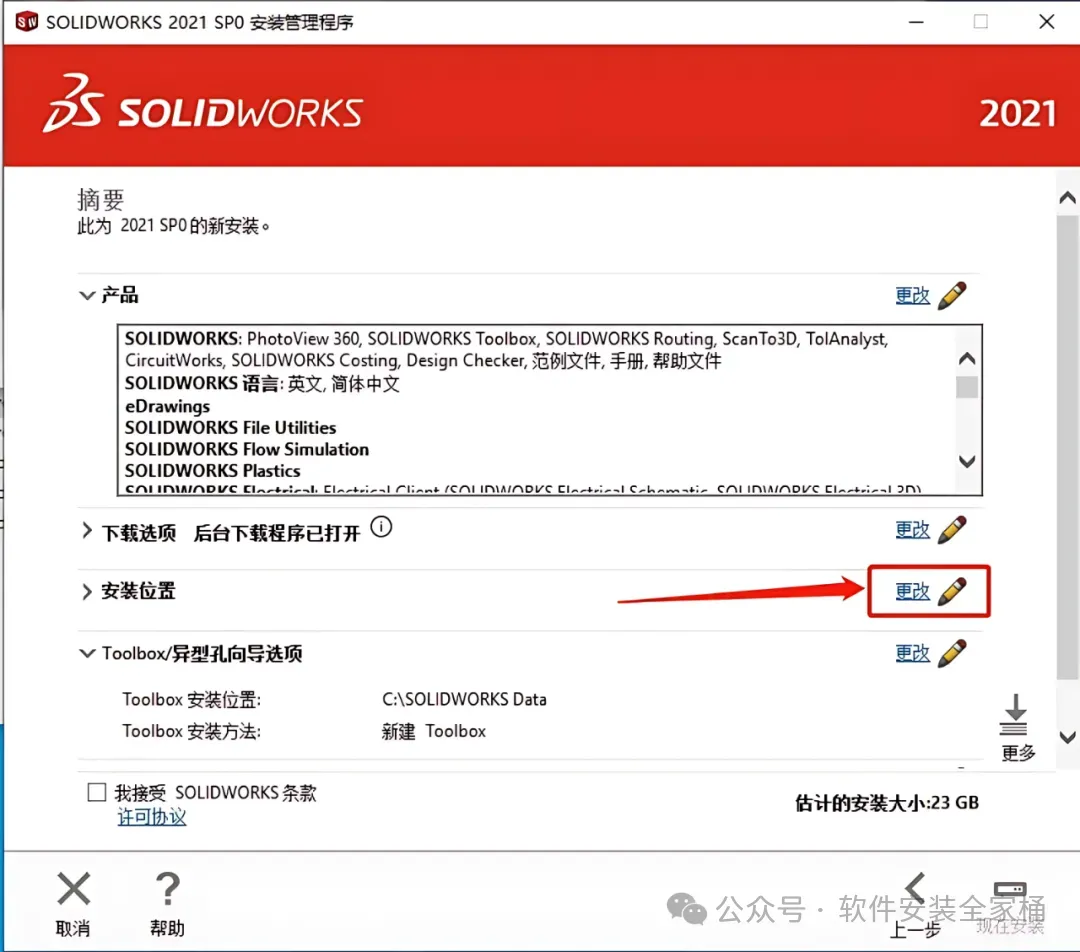1080x952 pixels.
Task: Open the 许可协议 link
Action: click(x=152, y=817)
